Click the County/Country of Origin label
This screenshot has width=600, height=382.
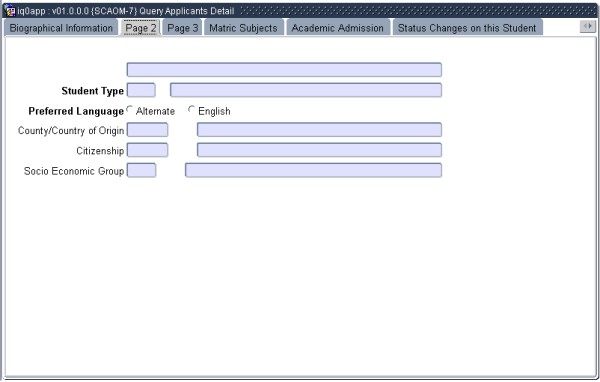pos(71,131)
